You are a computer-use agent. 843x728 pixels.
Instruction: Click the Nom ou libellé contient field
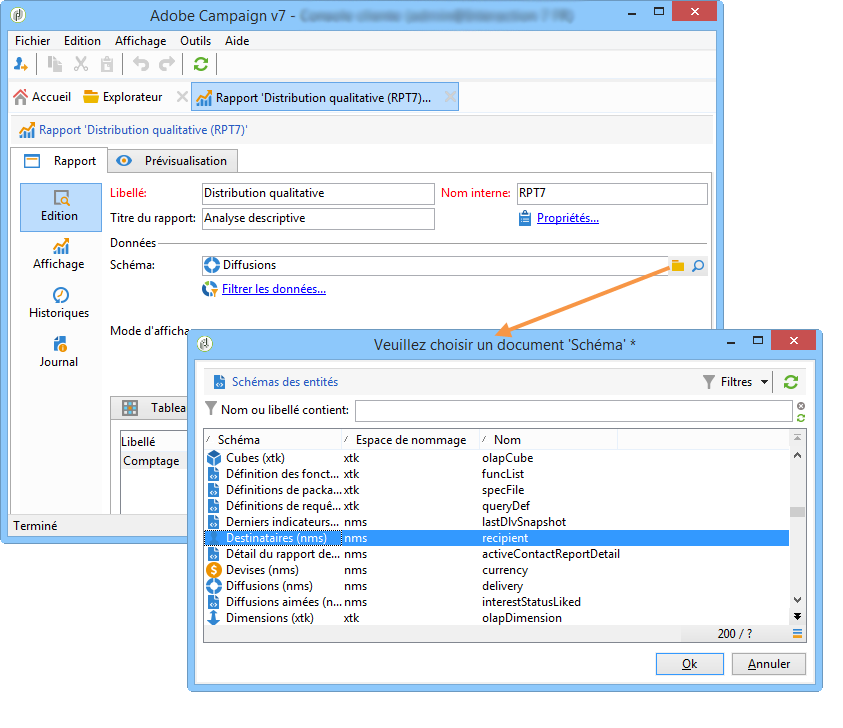click(573, 411)
